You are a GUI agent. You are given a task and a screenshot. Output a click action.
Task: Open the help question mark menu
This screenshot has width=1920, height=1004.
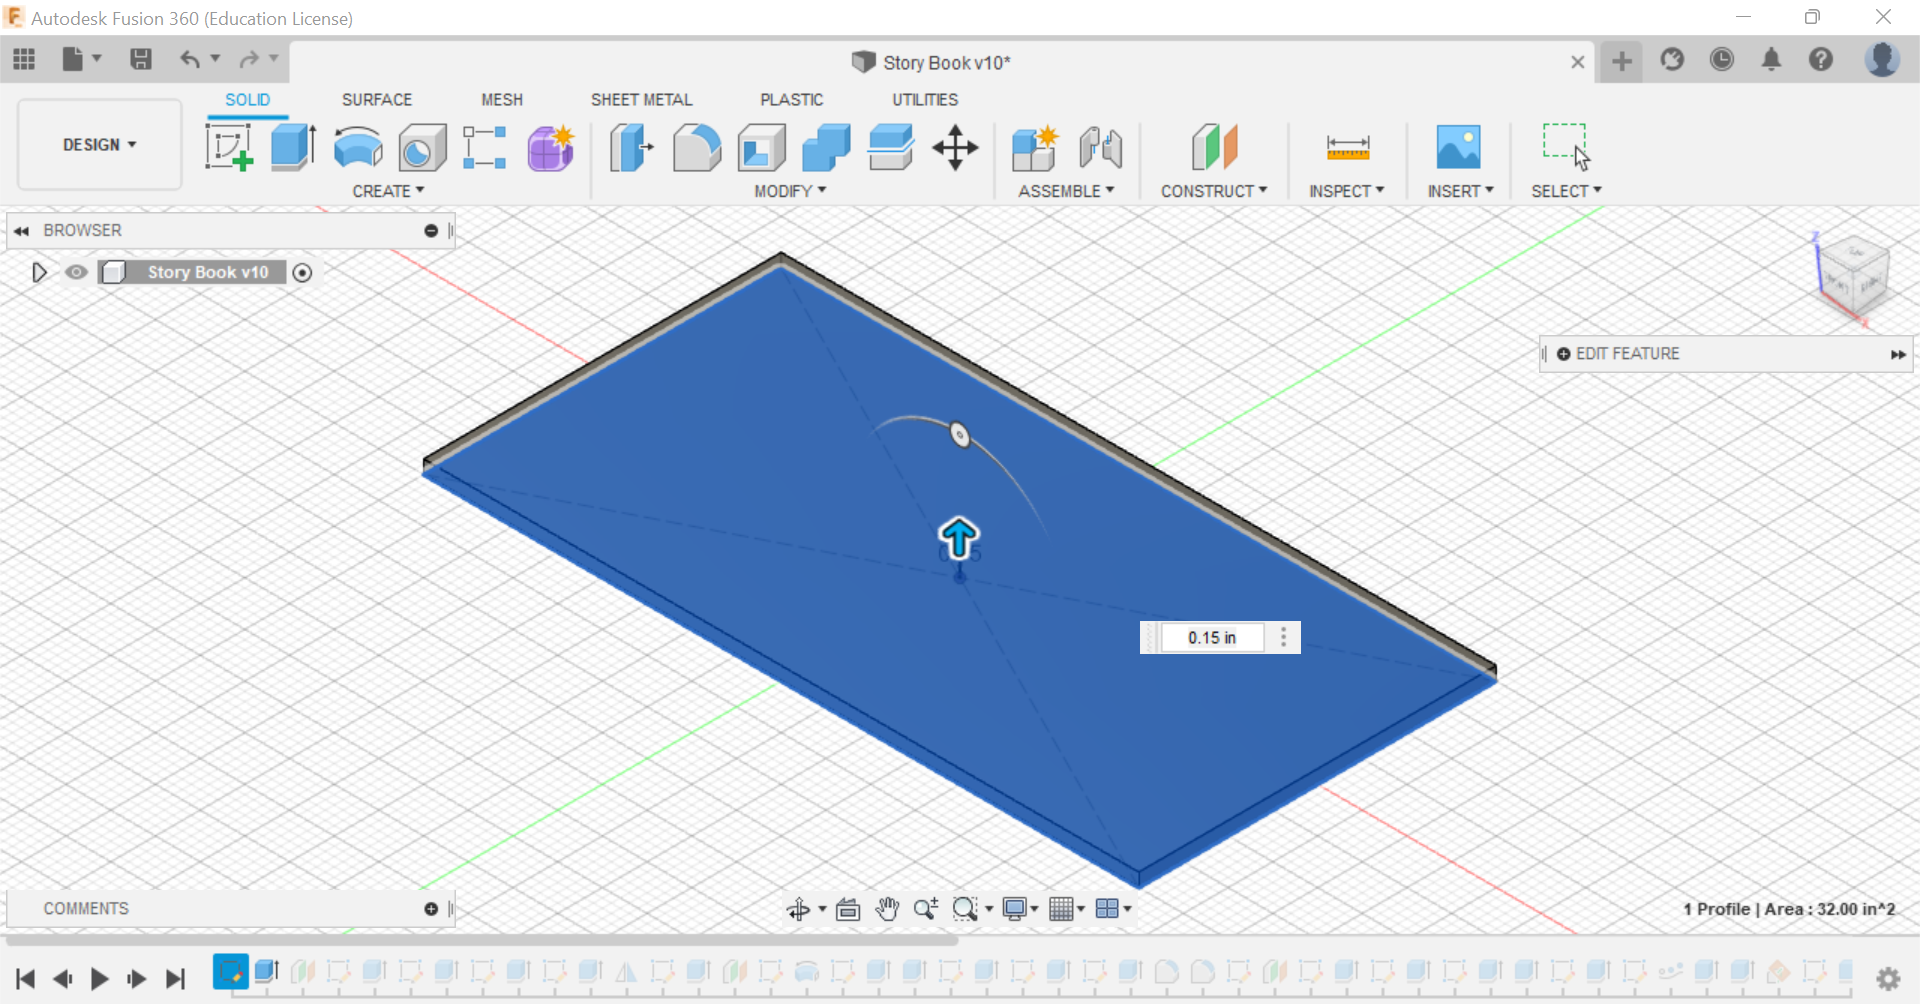1821,60
